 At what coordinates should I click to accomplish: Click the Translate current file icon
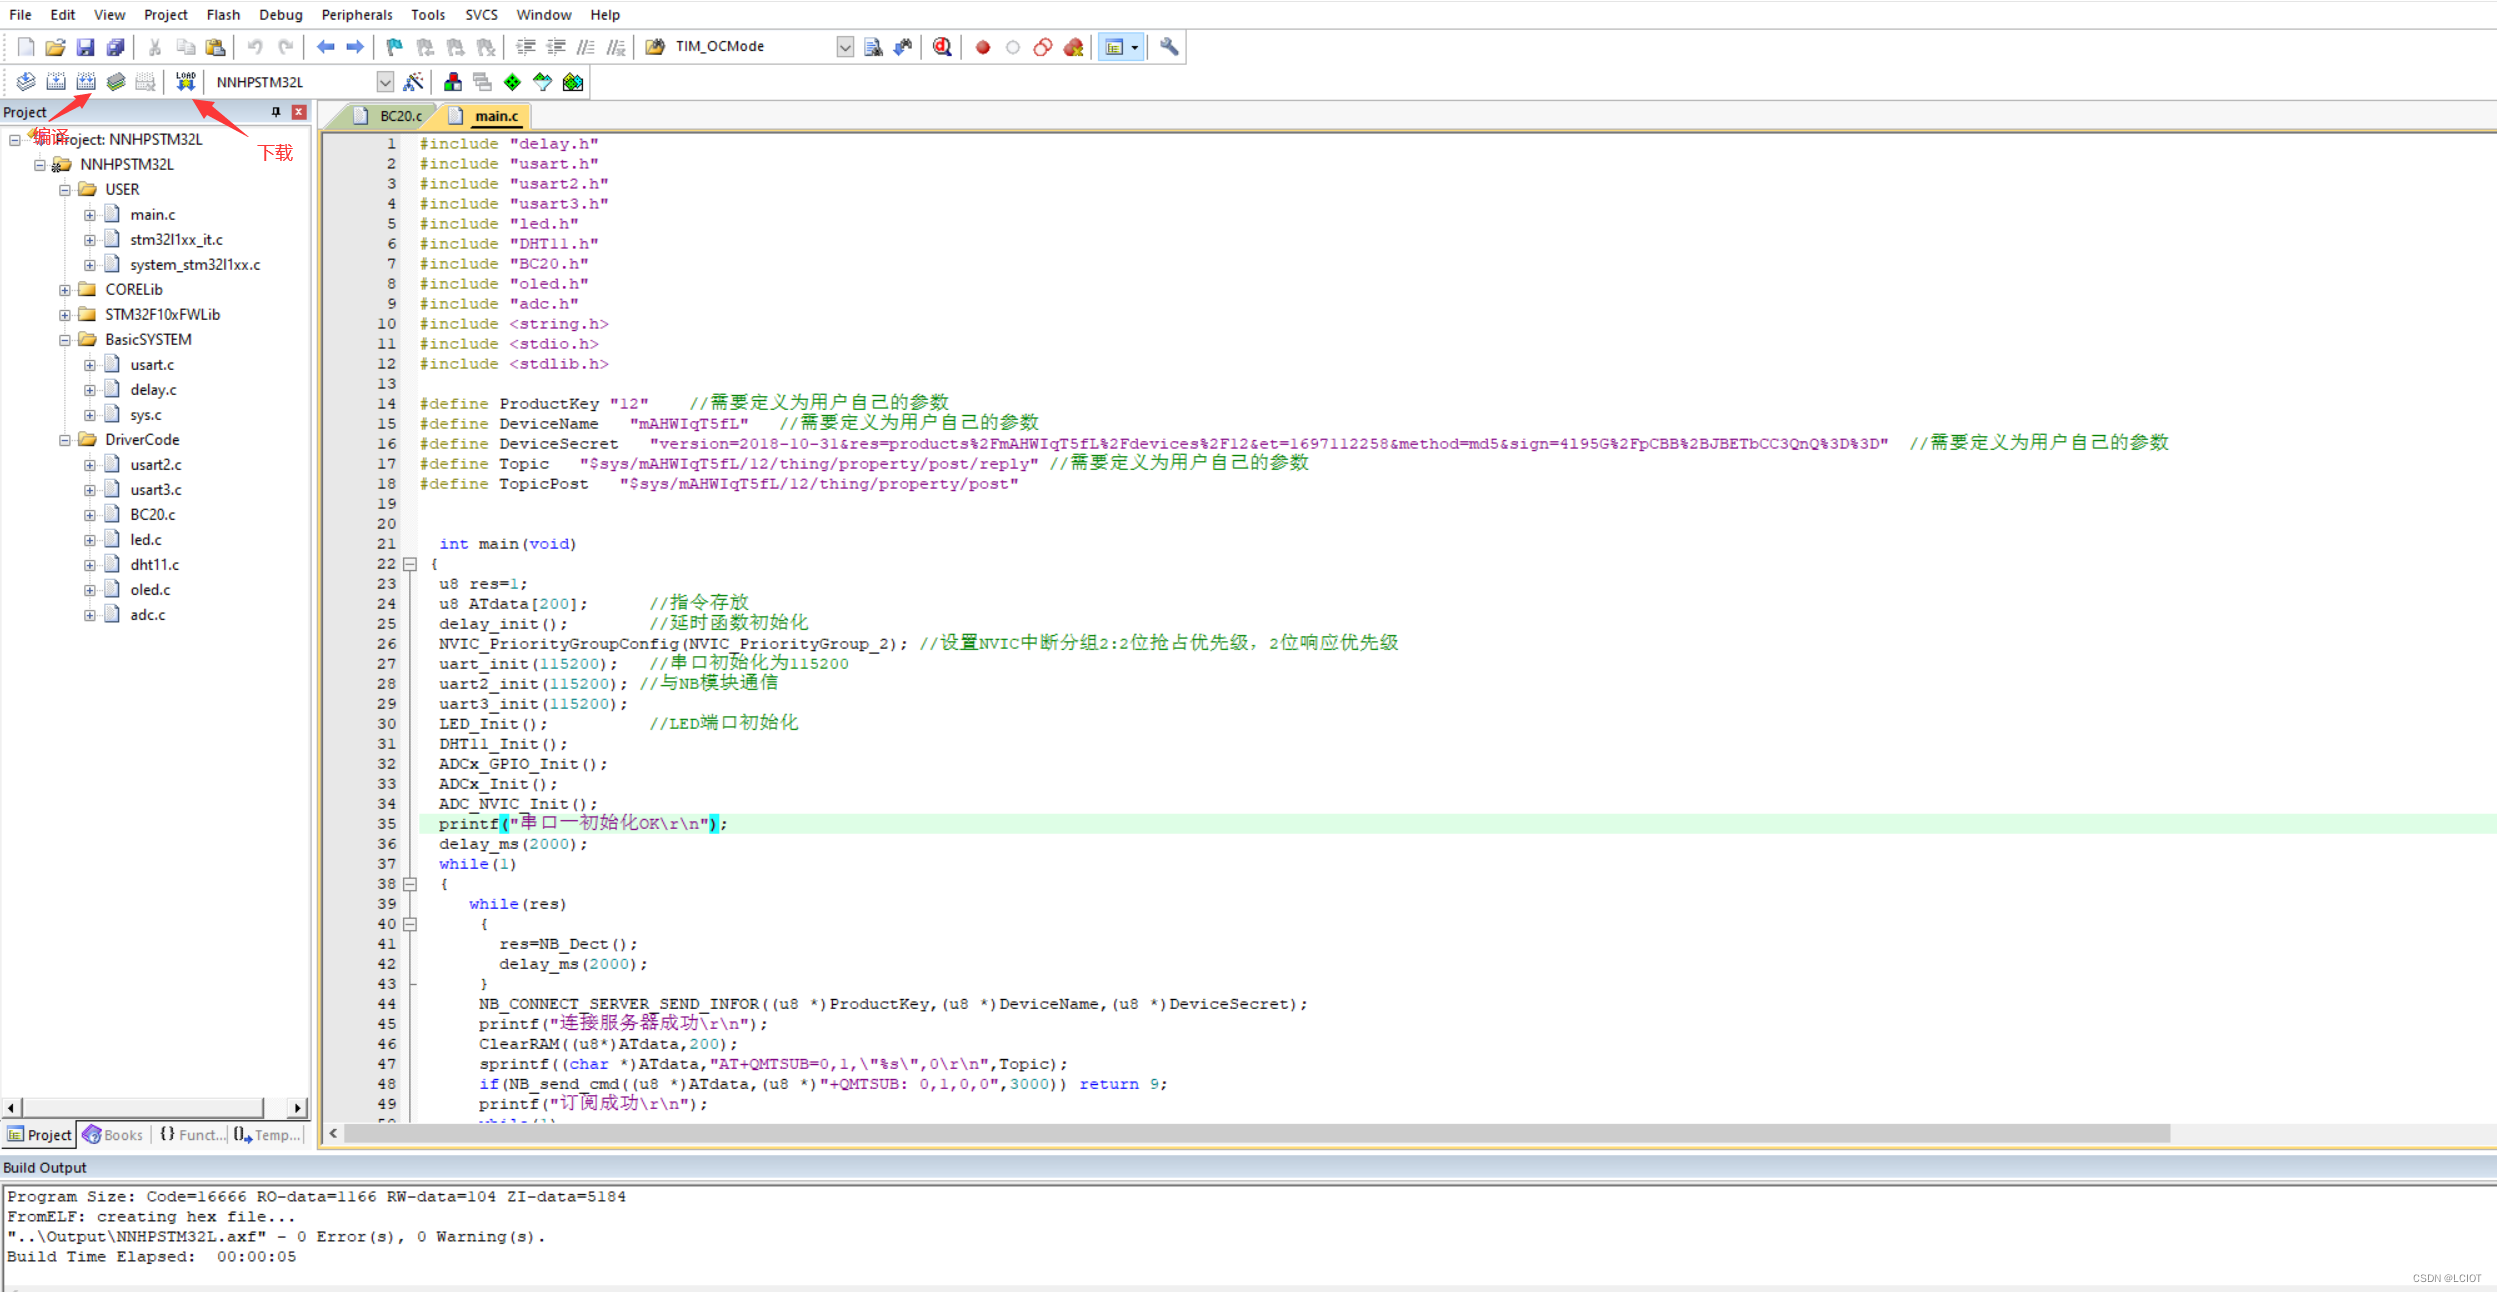coord(26,82)
